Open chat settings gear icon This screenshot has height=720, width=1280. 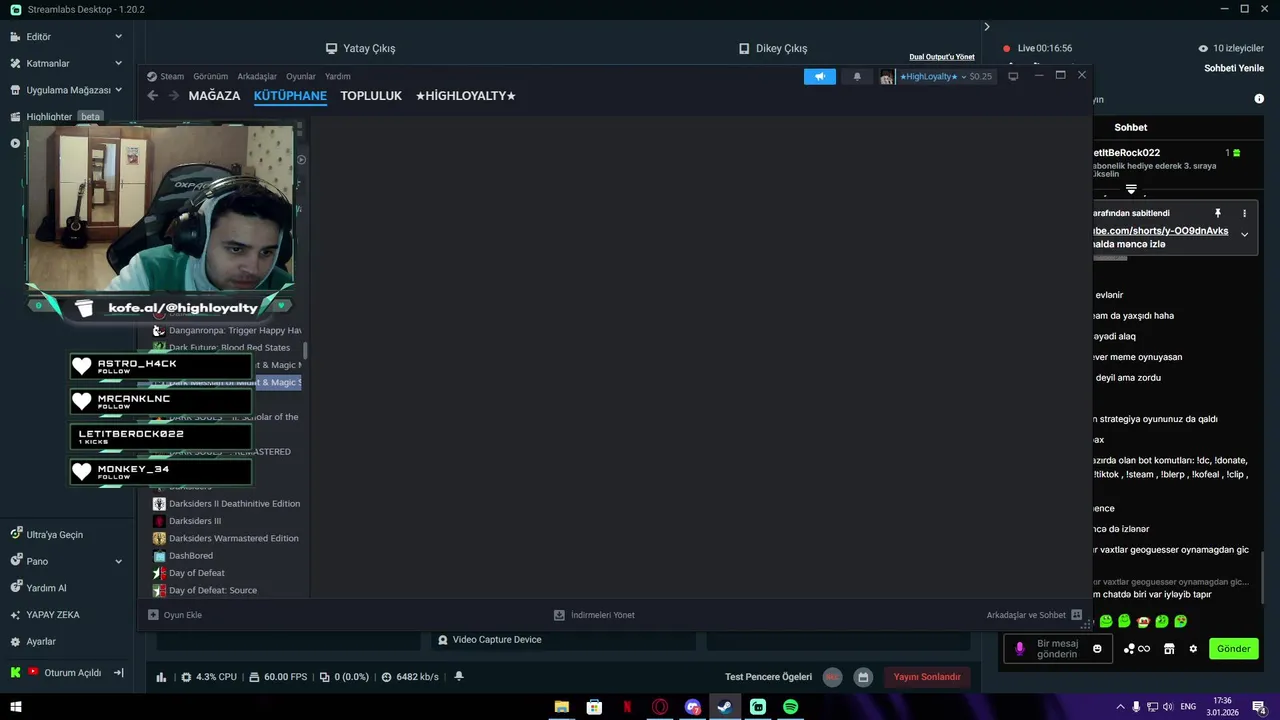(1193, 649)
